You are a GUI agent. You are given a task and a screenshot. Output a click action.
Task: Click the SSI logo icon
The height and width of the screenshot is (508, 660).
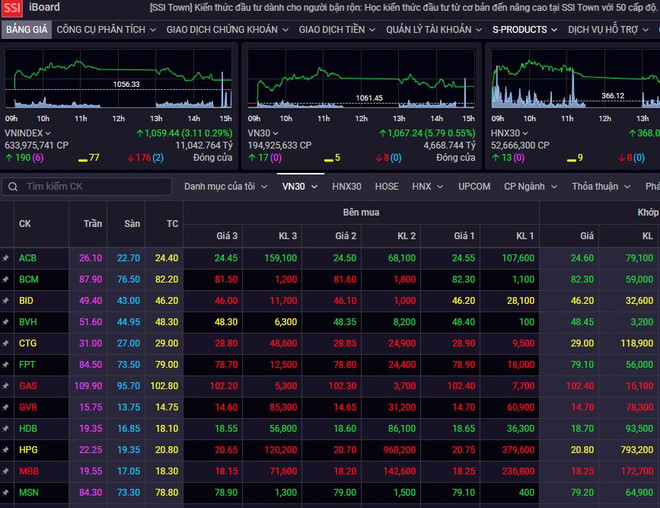[12, 8]
